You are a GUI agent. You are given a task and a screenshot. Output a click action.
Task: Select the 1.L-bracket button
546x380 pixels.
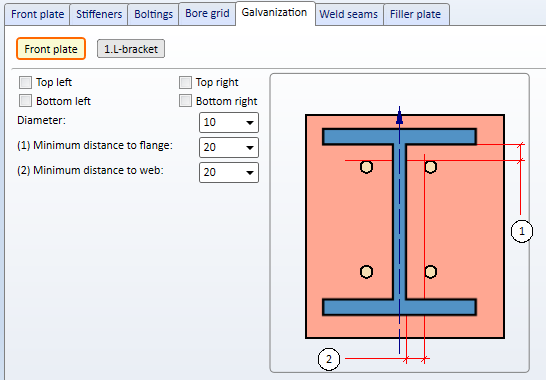(131, 49)
